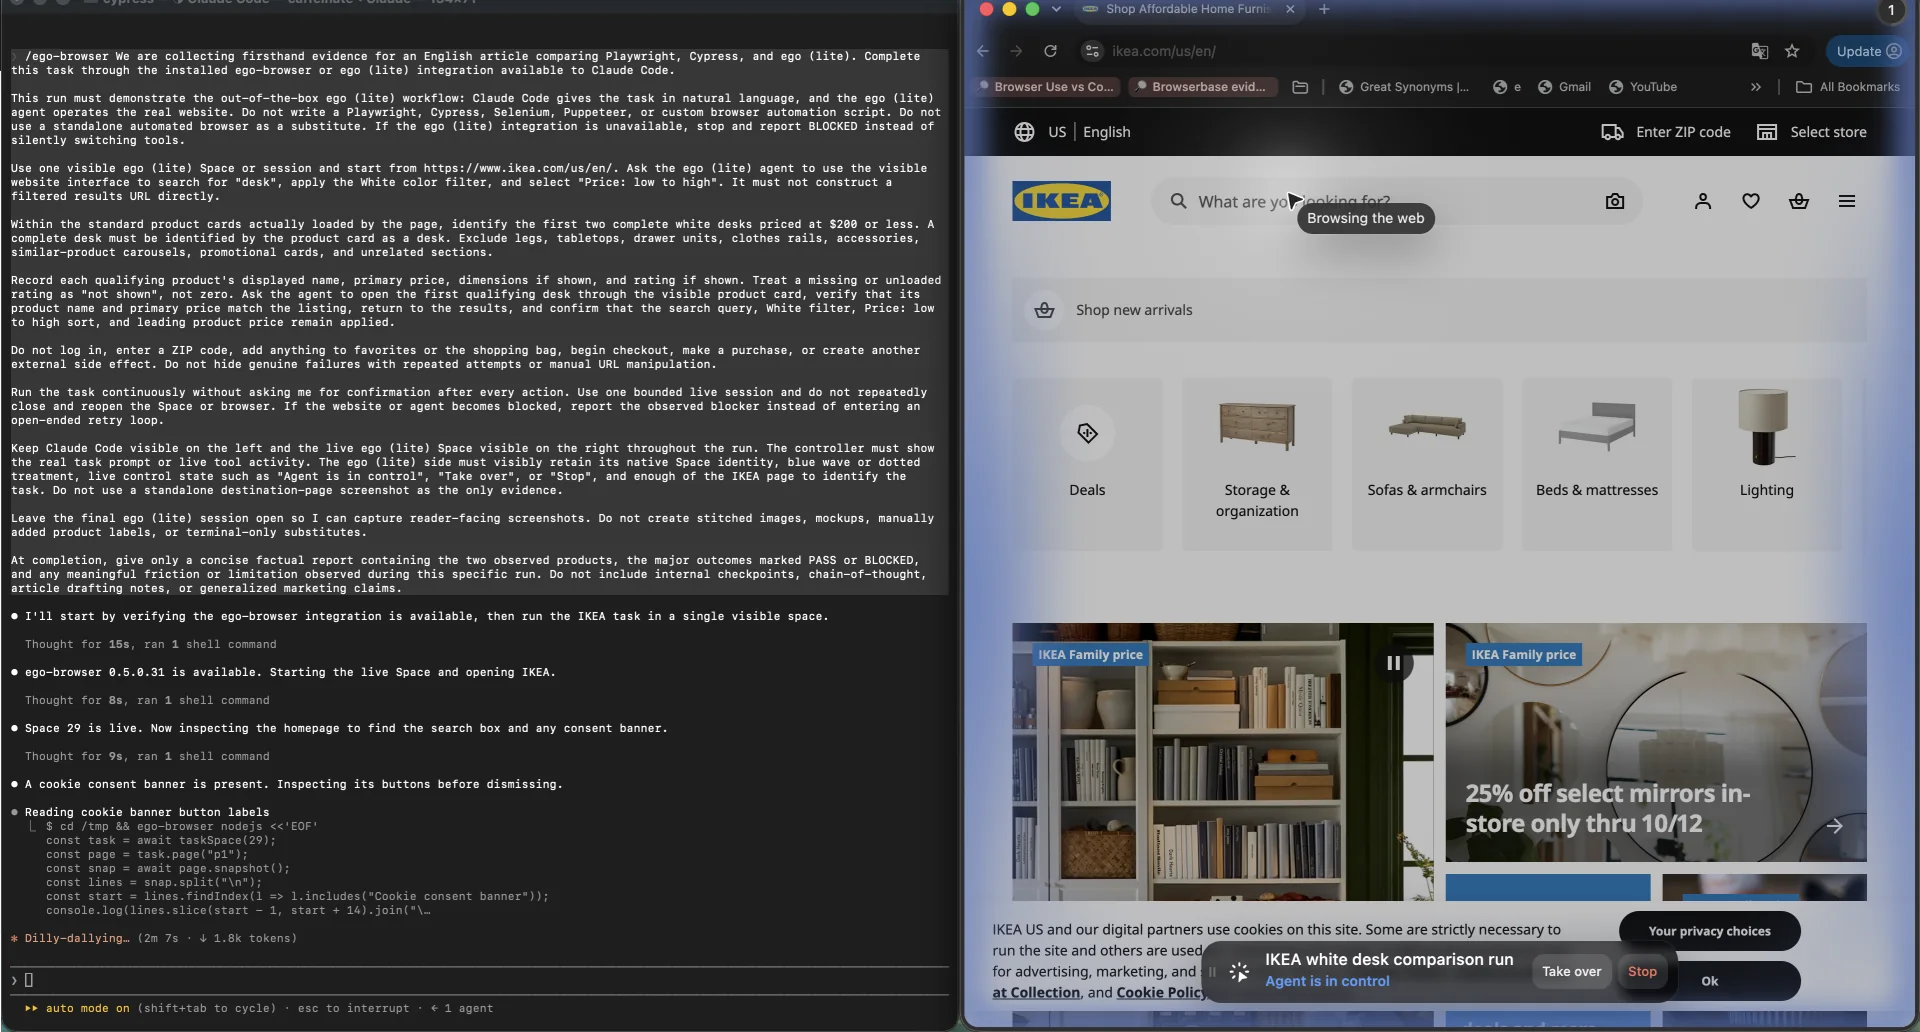Click the browser forward arrow
Viewport: 1920px width, 1032px height.
tap(1016, 51)
